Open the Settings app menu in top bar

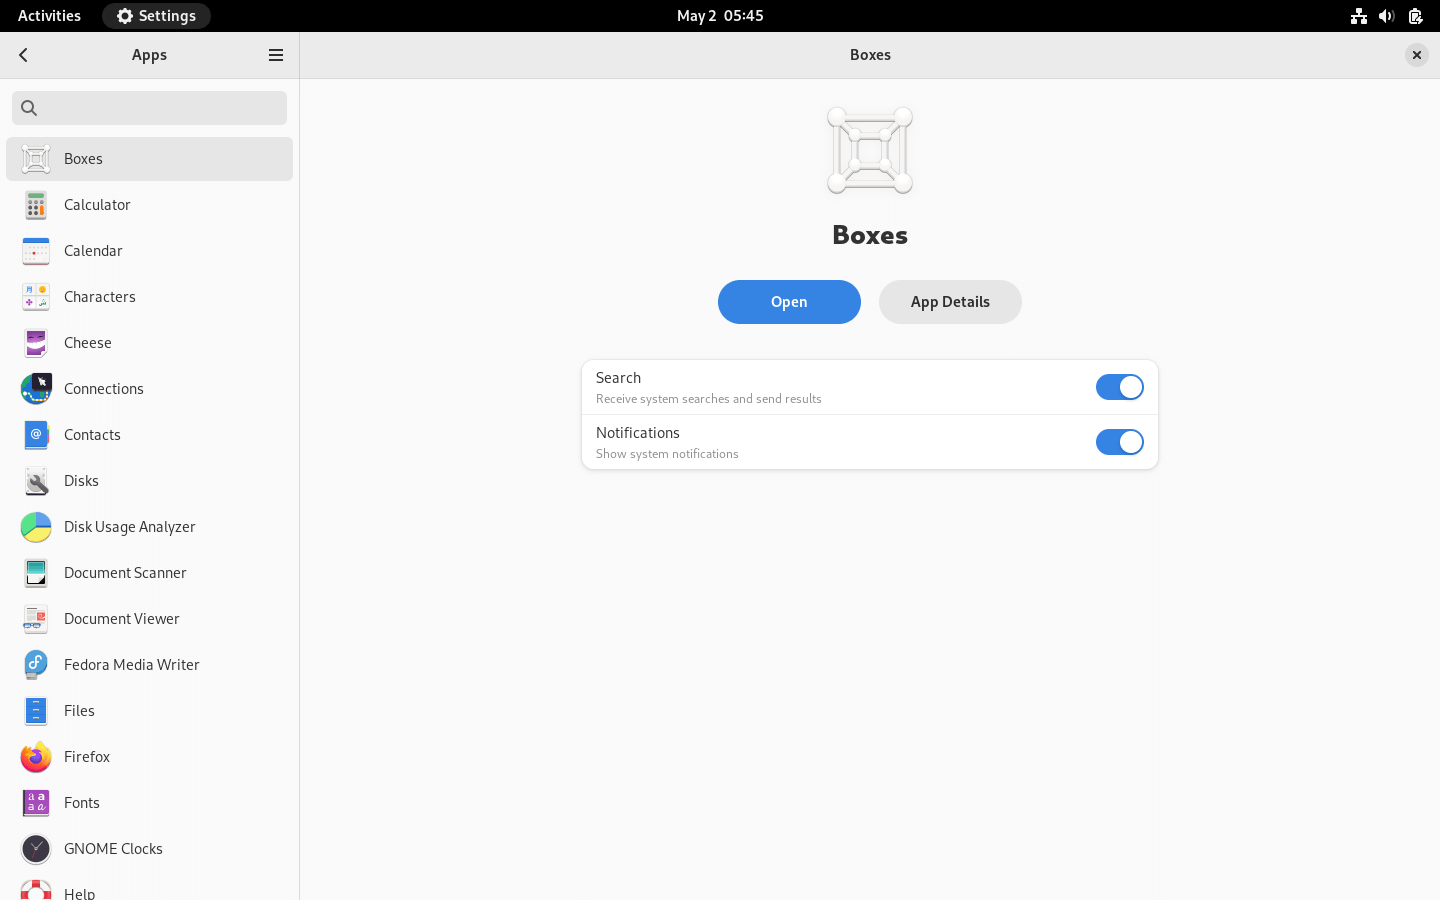click(x=156, y=16)
